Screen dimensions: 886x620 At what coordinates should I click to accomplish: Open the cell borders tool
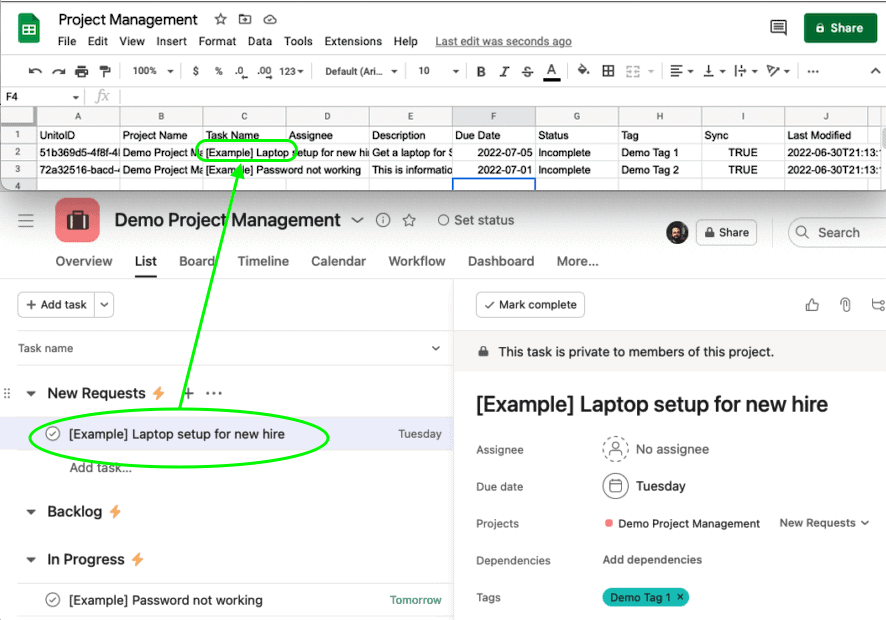click(608, 71)
